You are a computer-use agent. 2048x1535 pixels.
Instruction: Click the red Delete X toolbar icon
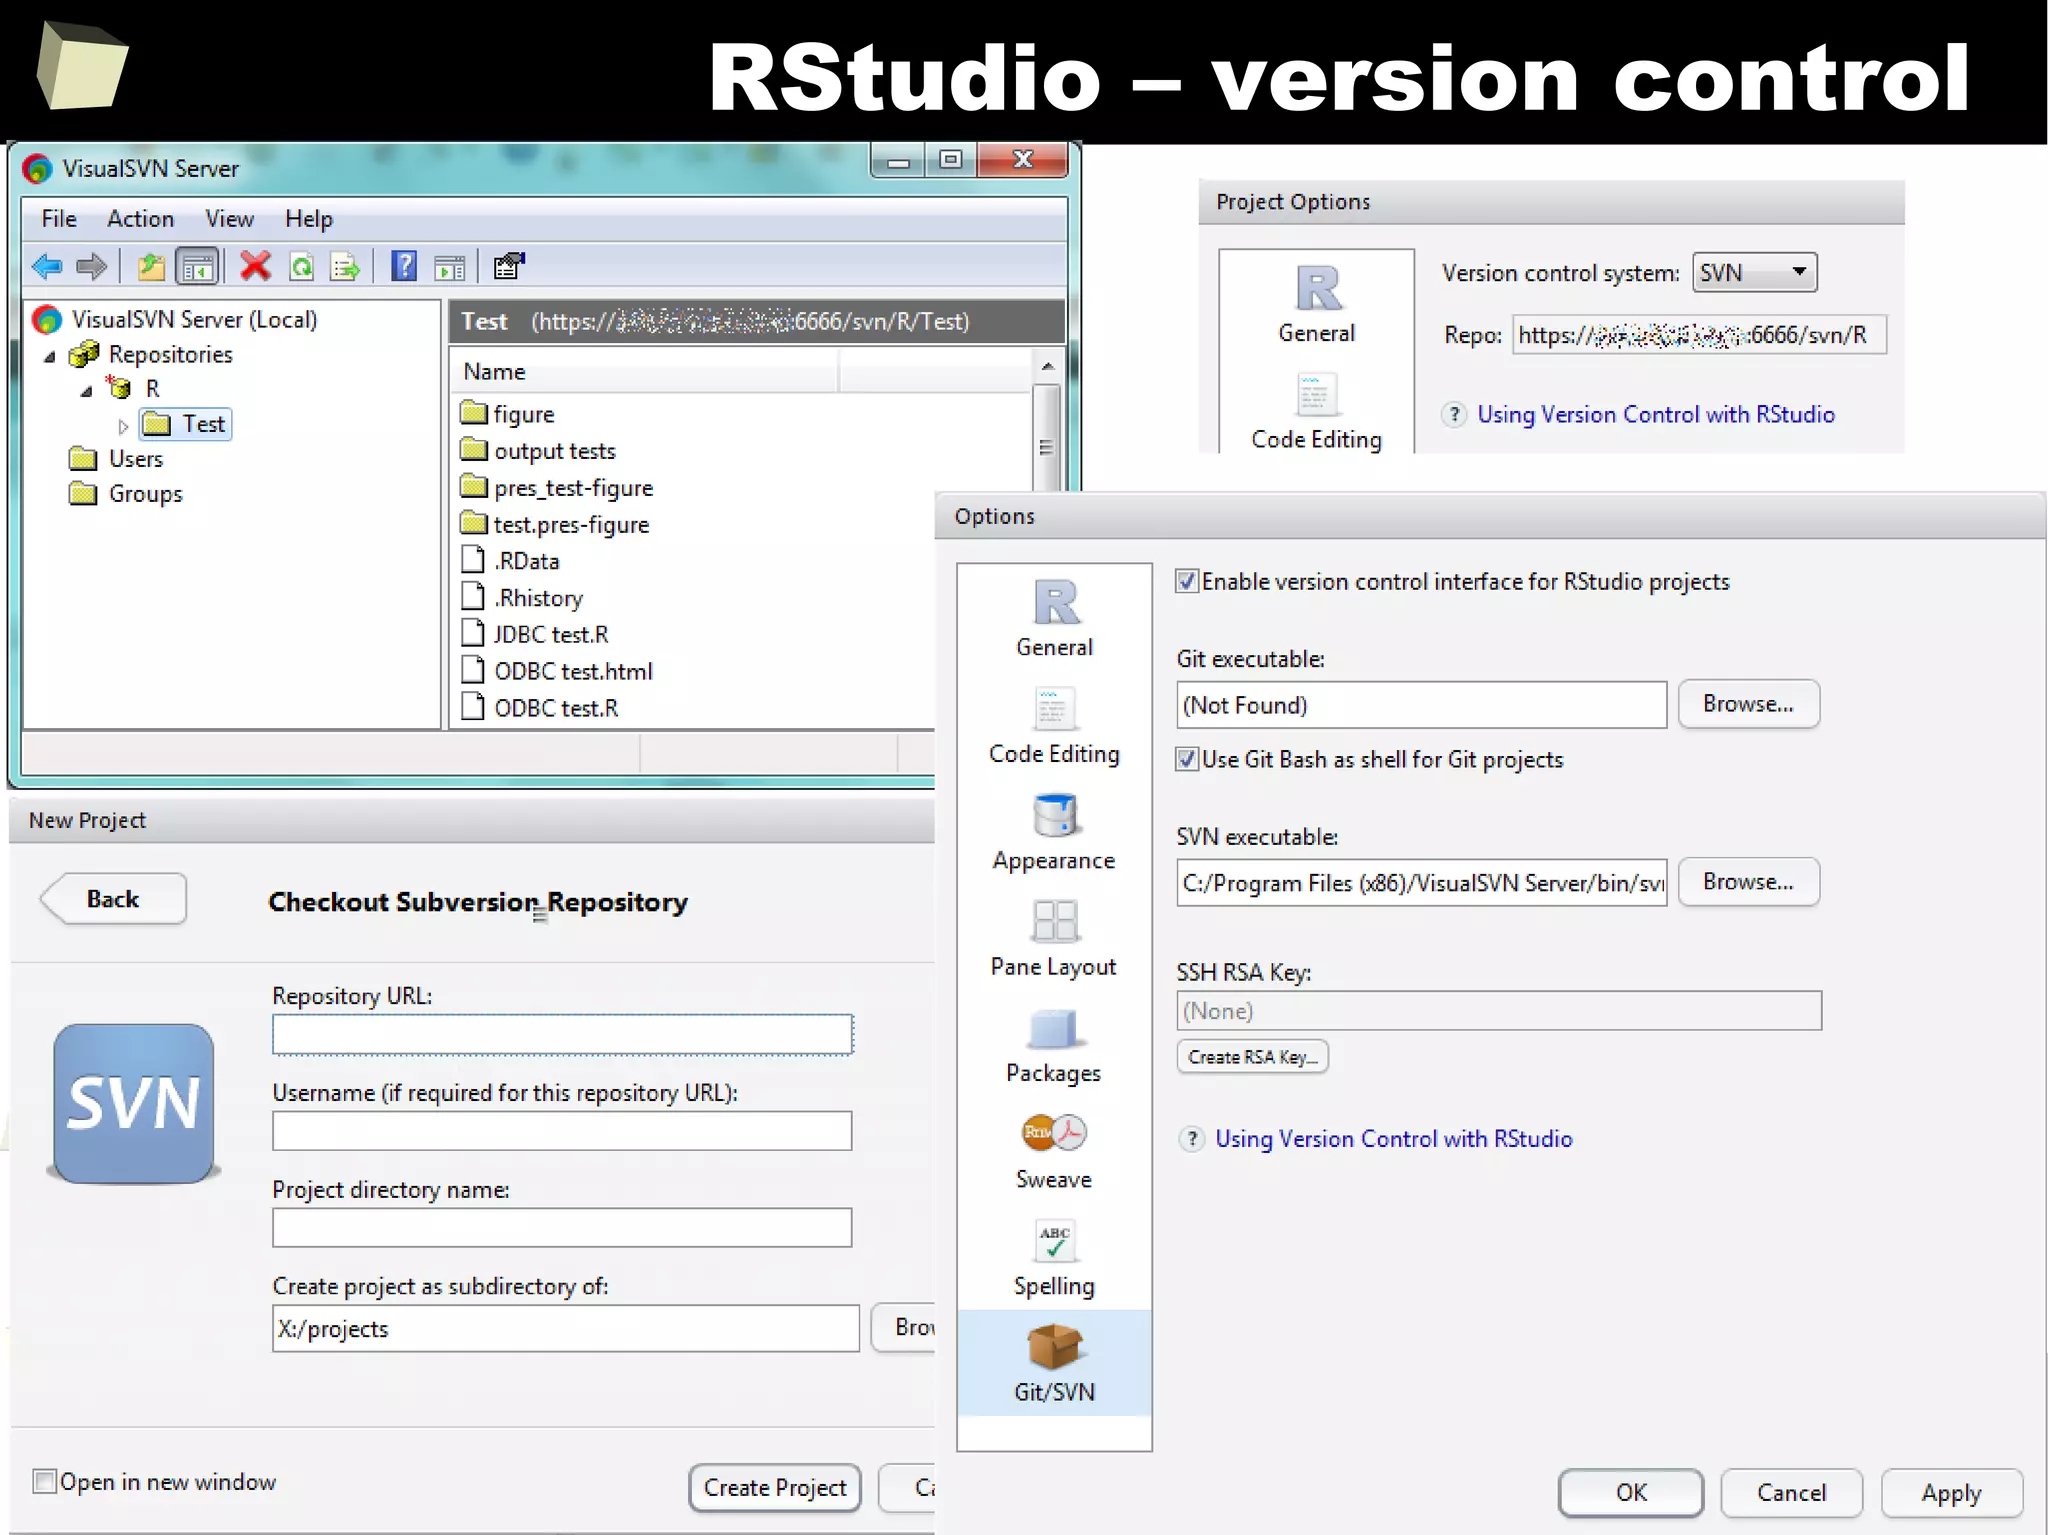pyautogui.click(x=256, y=266)
